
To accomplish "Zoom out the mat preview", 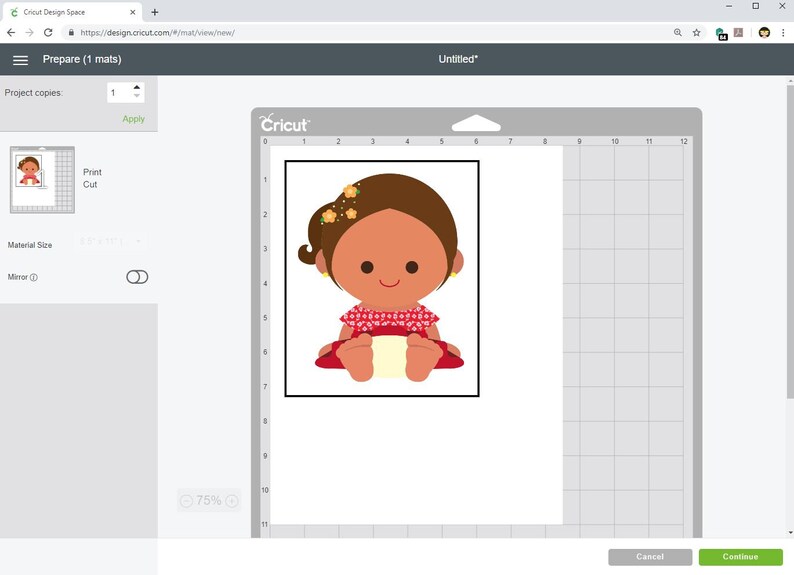I will point(186,501).
